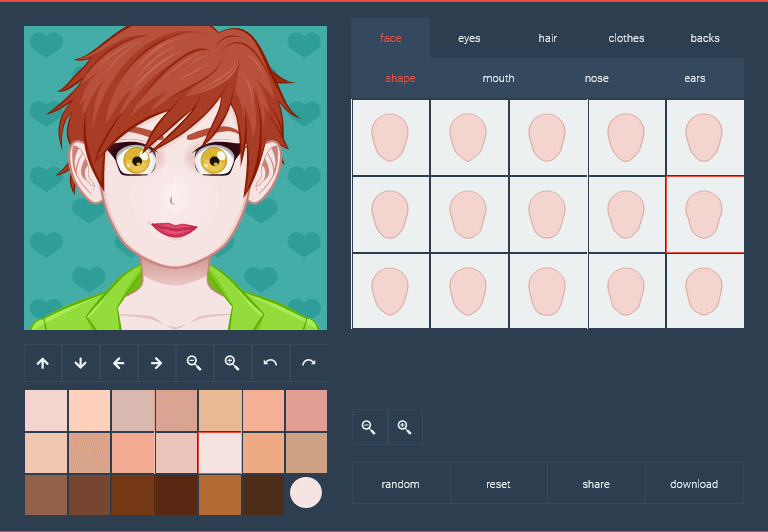
Task: Select the medium brown swatch starting the bottom row
Action: pyautogui.click(x=46, y=495)
